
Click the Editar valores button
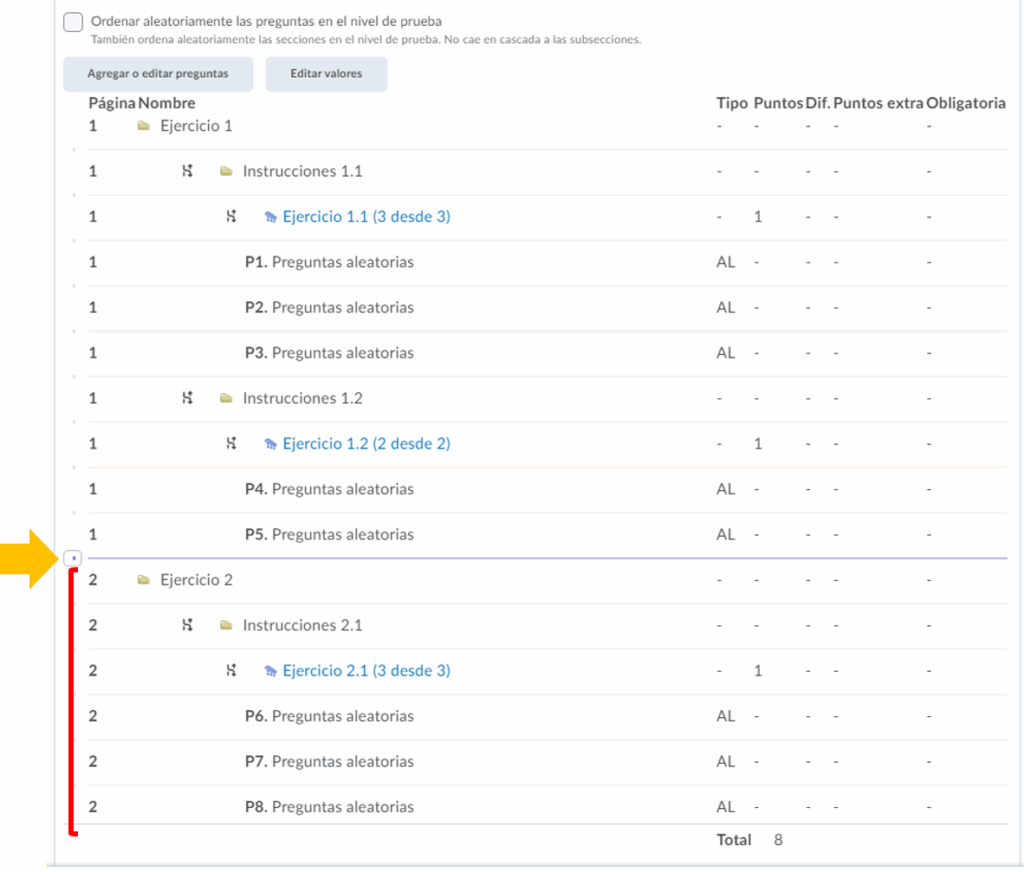(x=326, y=74)
